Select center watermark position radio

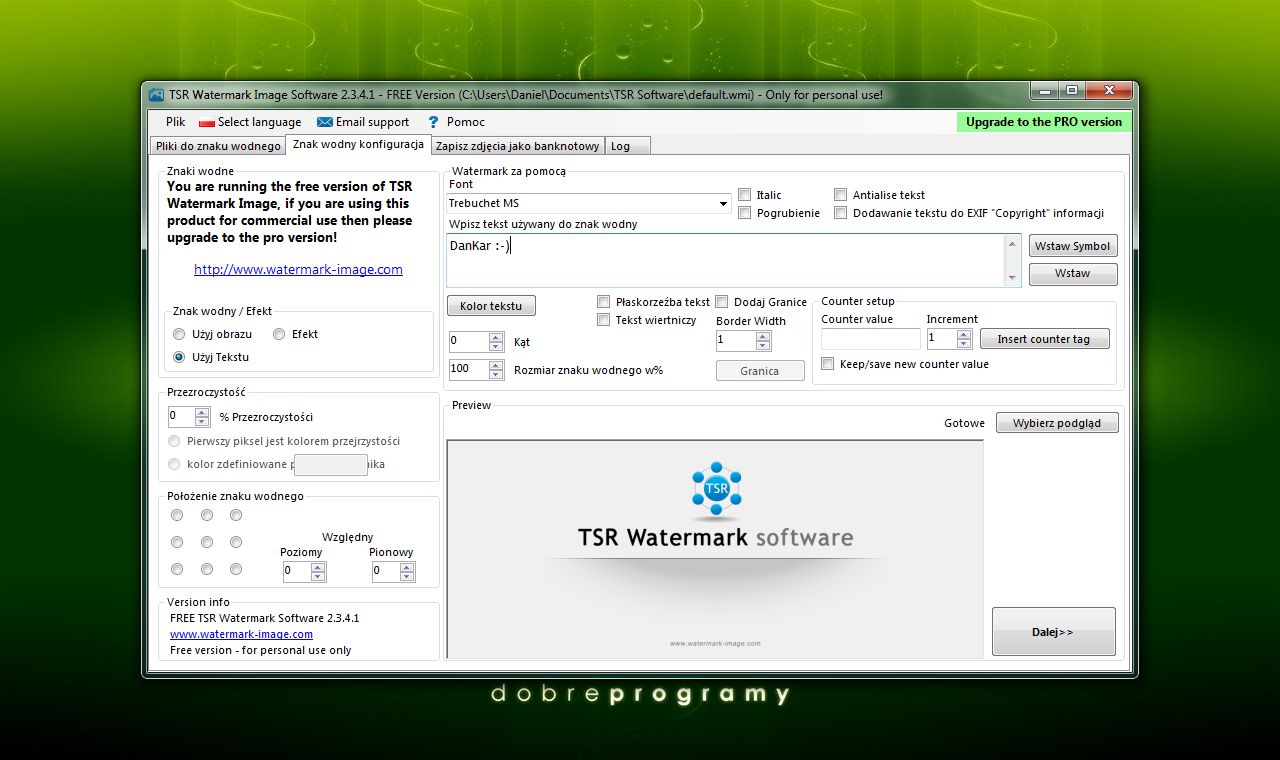point(207,542)
